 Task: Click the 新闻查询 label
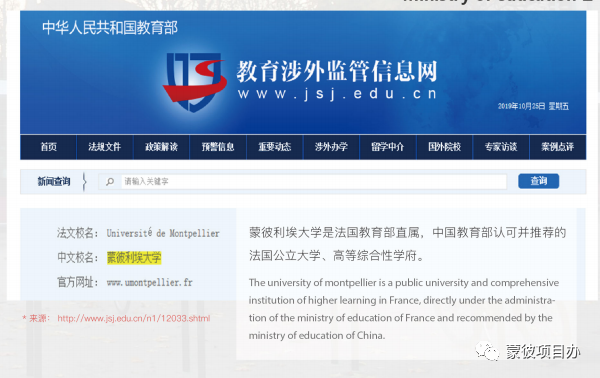(x=54, y=181)
